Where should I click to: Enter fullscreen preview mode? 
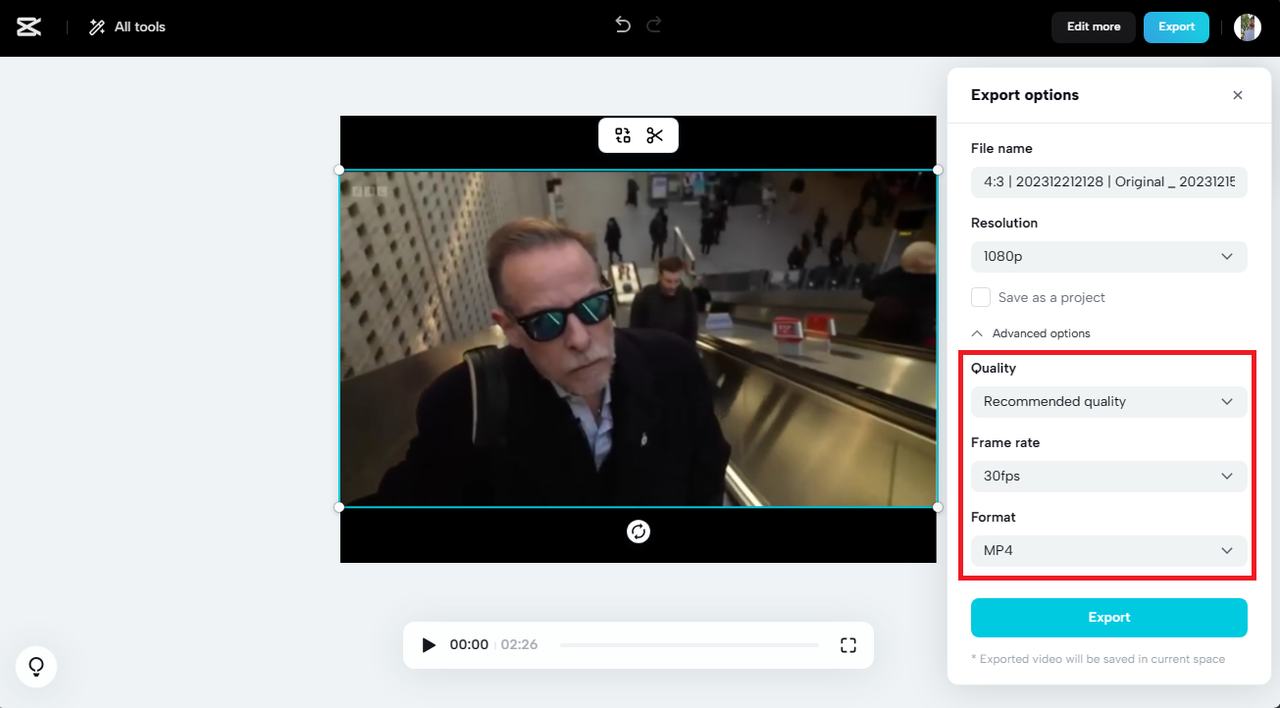pos(848,645)
